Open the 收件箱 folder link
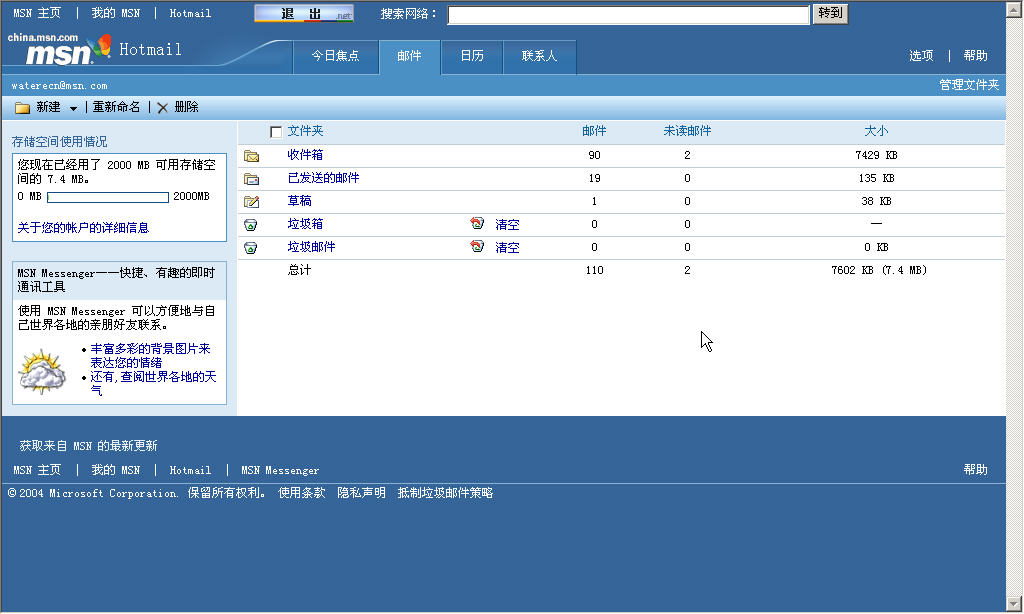Image resolution: width=1024 pixels, height=614 pixels. pyautogui.click(x=305, y=155)
